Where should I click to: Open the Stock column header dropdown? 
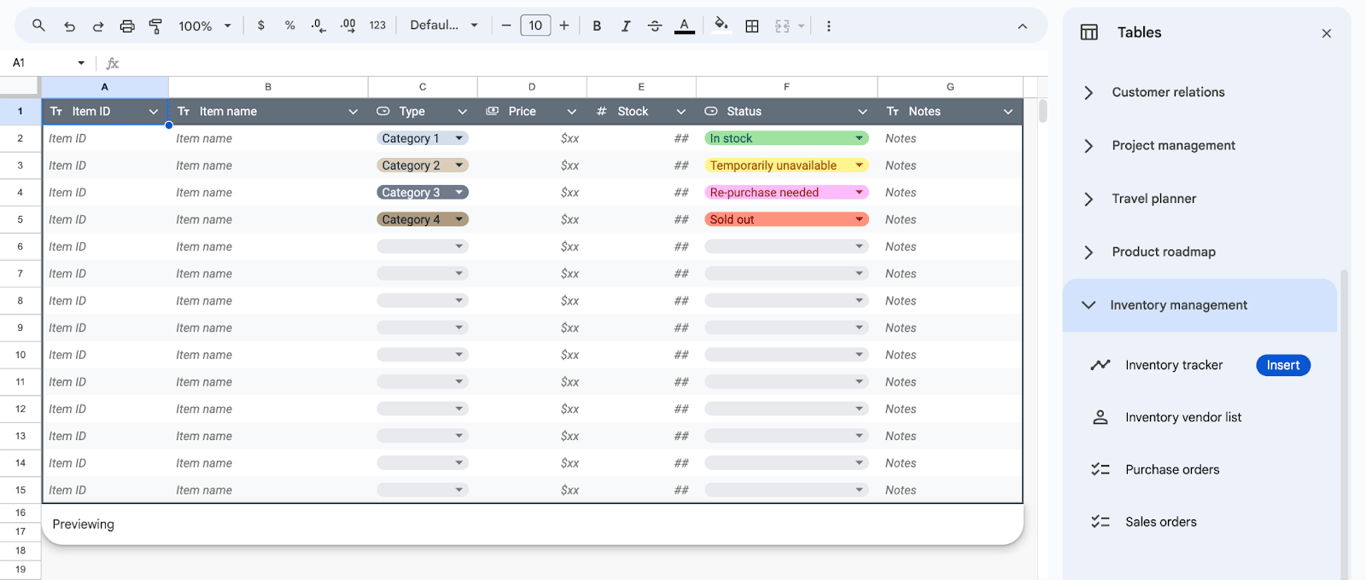coord(681,111)
